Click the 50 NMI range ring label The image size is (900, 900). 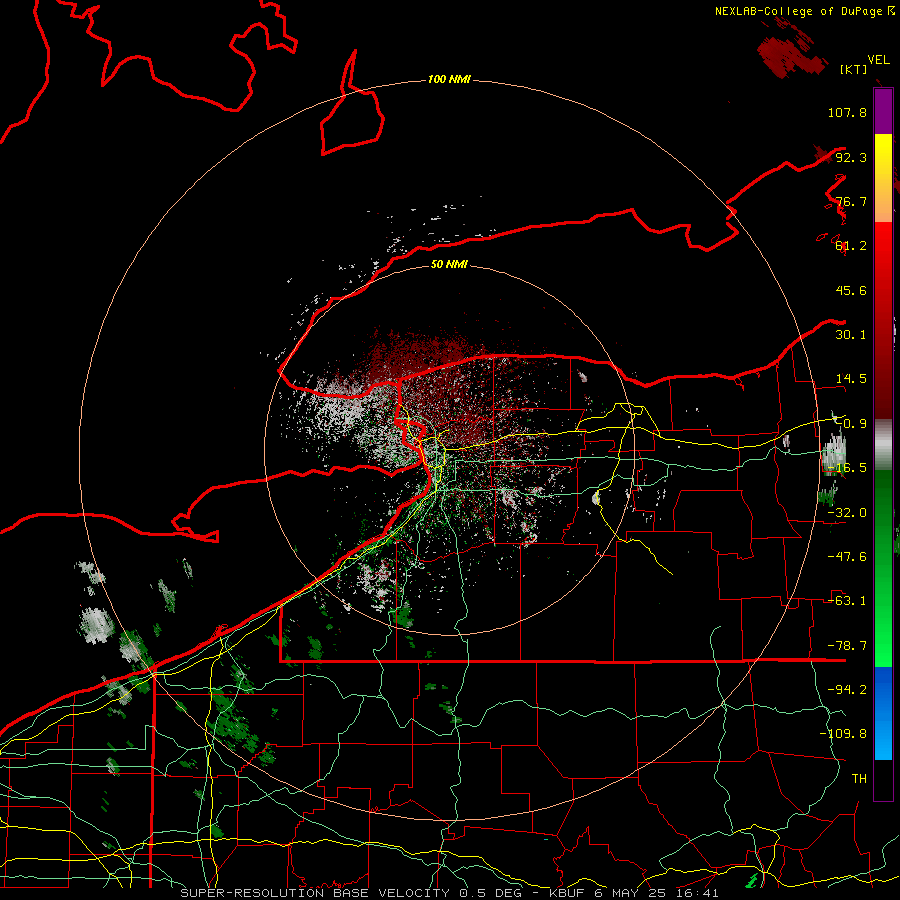click(449, 264)
